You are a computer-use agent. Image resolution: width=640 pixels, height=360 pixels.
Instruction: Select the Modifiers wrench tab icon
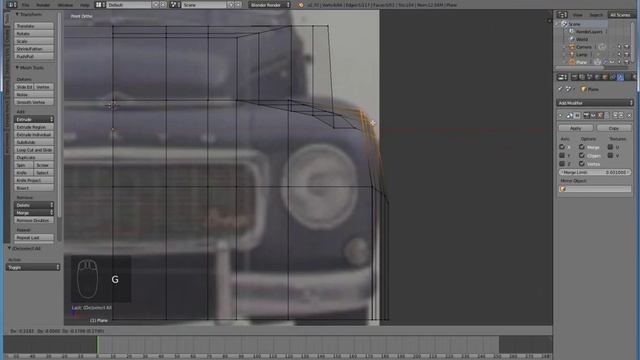[x=620, y=77]
